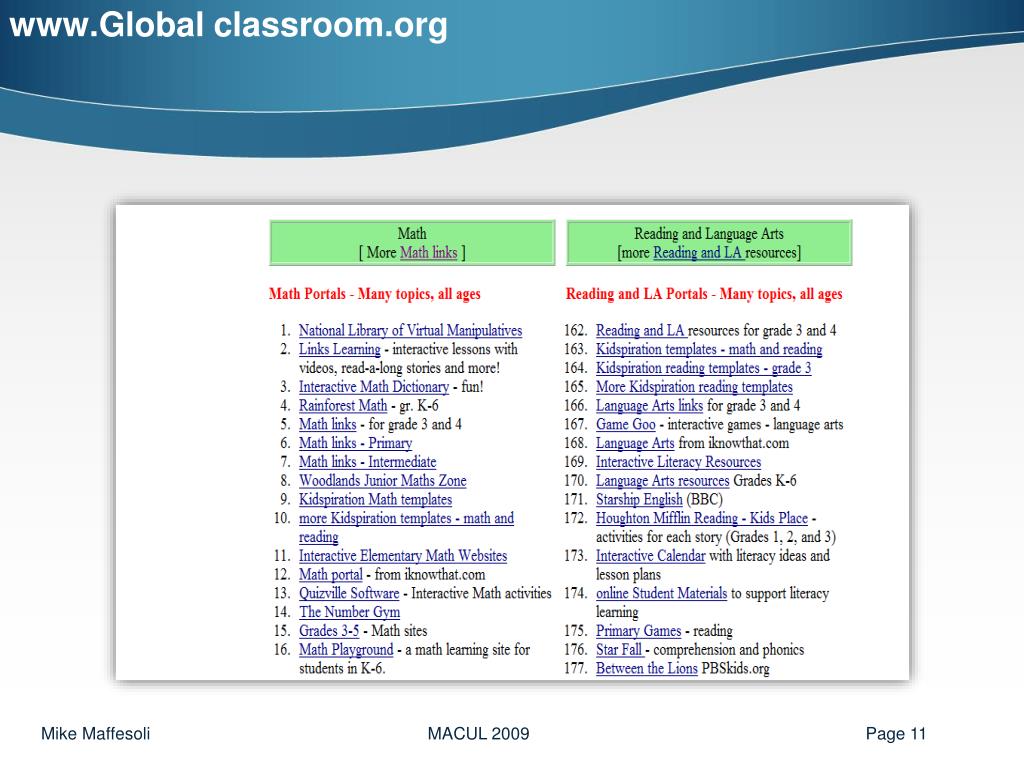Click the "Reading and Language Arts" header title
This screenshot has width=1024, height=768.
[709, 233]
